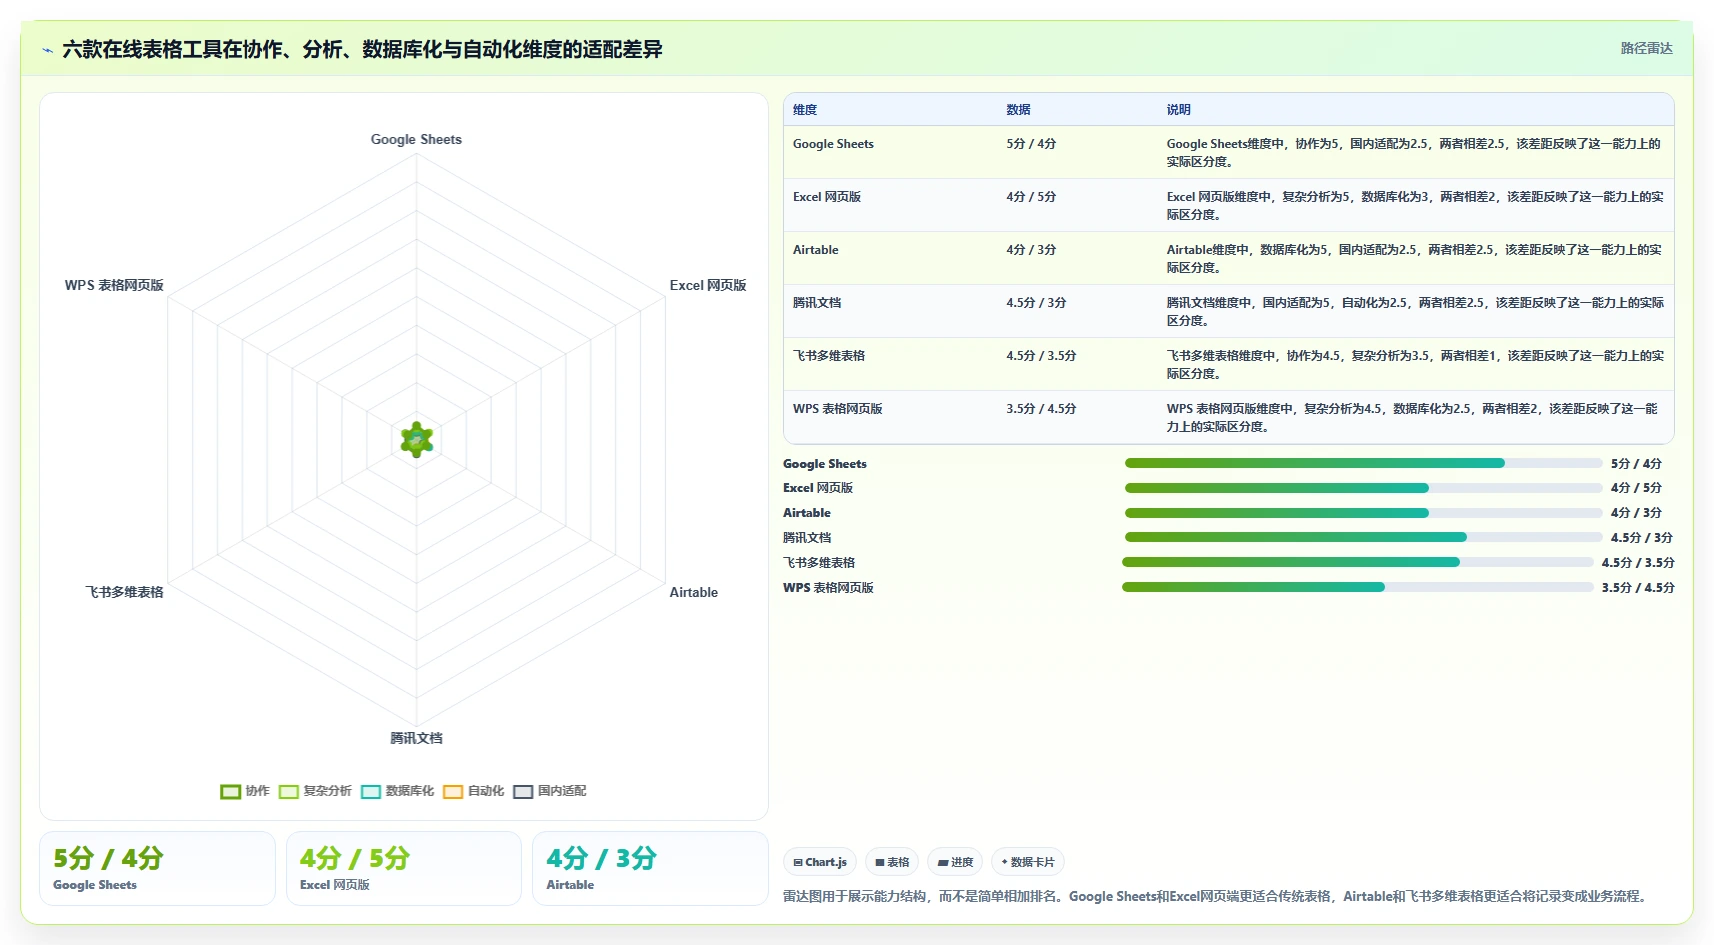Toggle the 自动化 legend item
Viewport: 1714px width, 945px height.
point(474,791)
